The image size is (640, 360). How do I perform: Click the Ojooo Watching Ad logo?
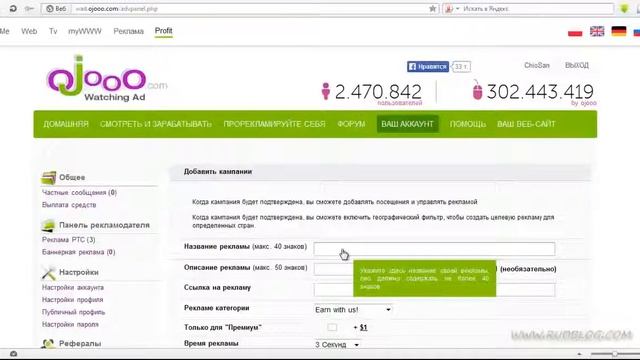coord(106,78)
